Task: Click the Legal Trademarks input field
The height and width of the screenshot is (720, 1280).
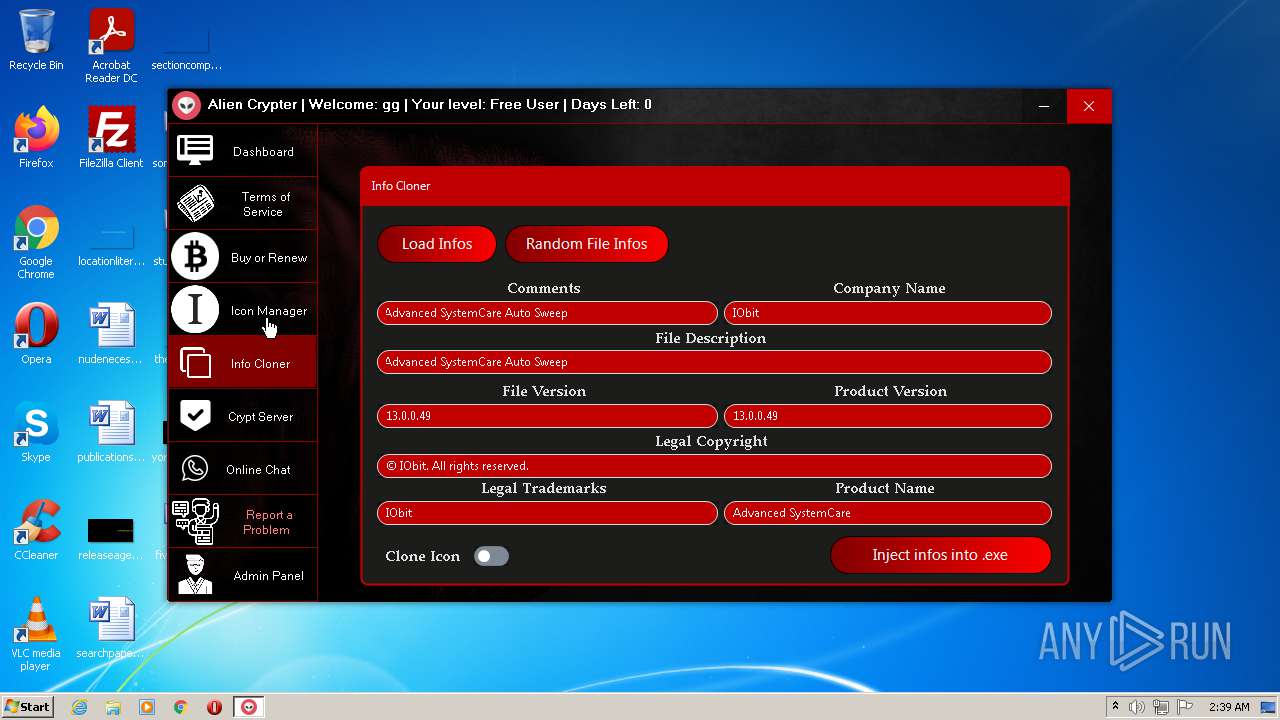Action: (x=547, y=513)
